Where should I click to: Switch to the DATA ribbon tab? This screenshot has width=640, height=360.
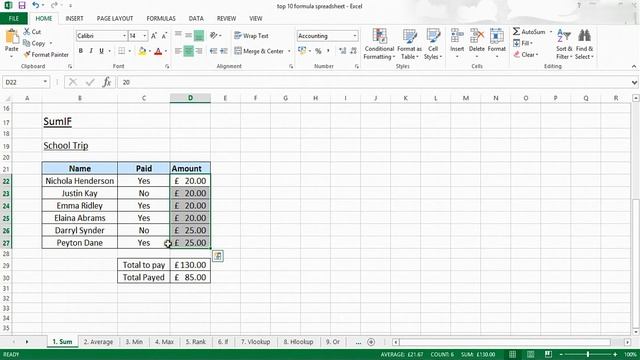196,18
